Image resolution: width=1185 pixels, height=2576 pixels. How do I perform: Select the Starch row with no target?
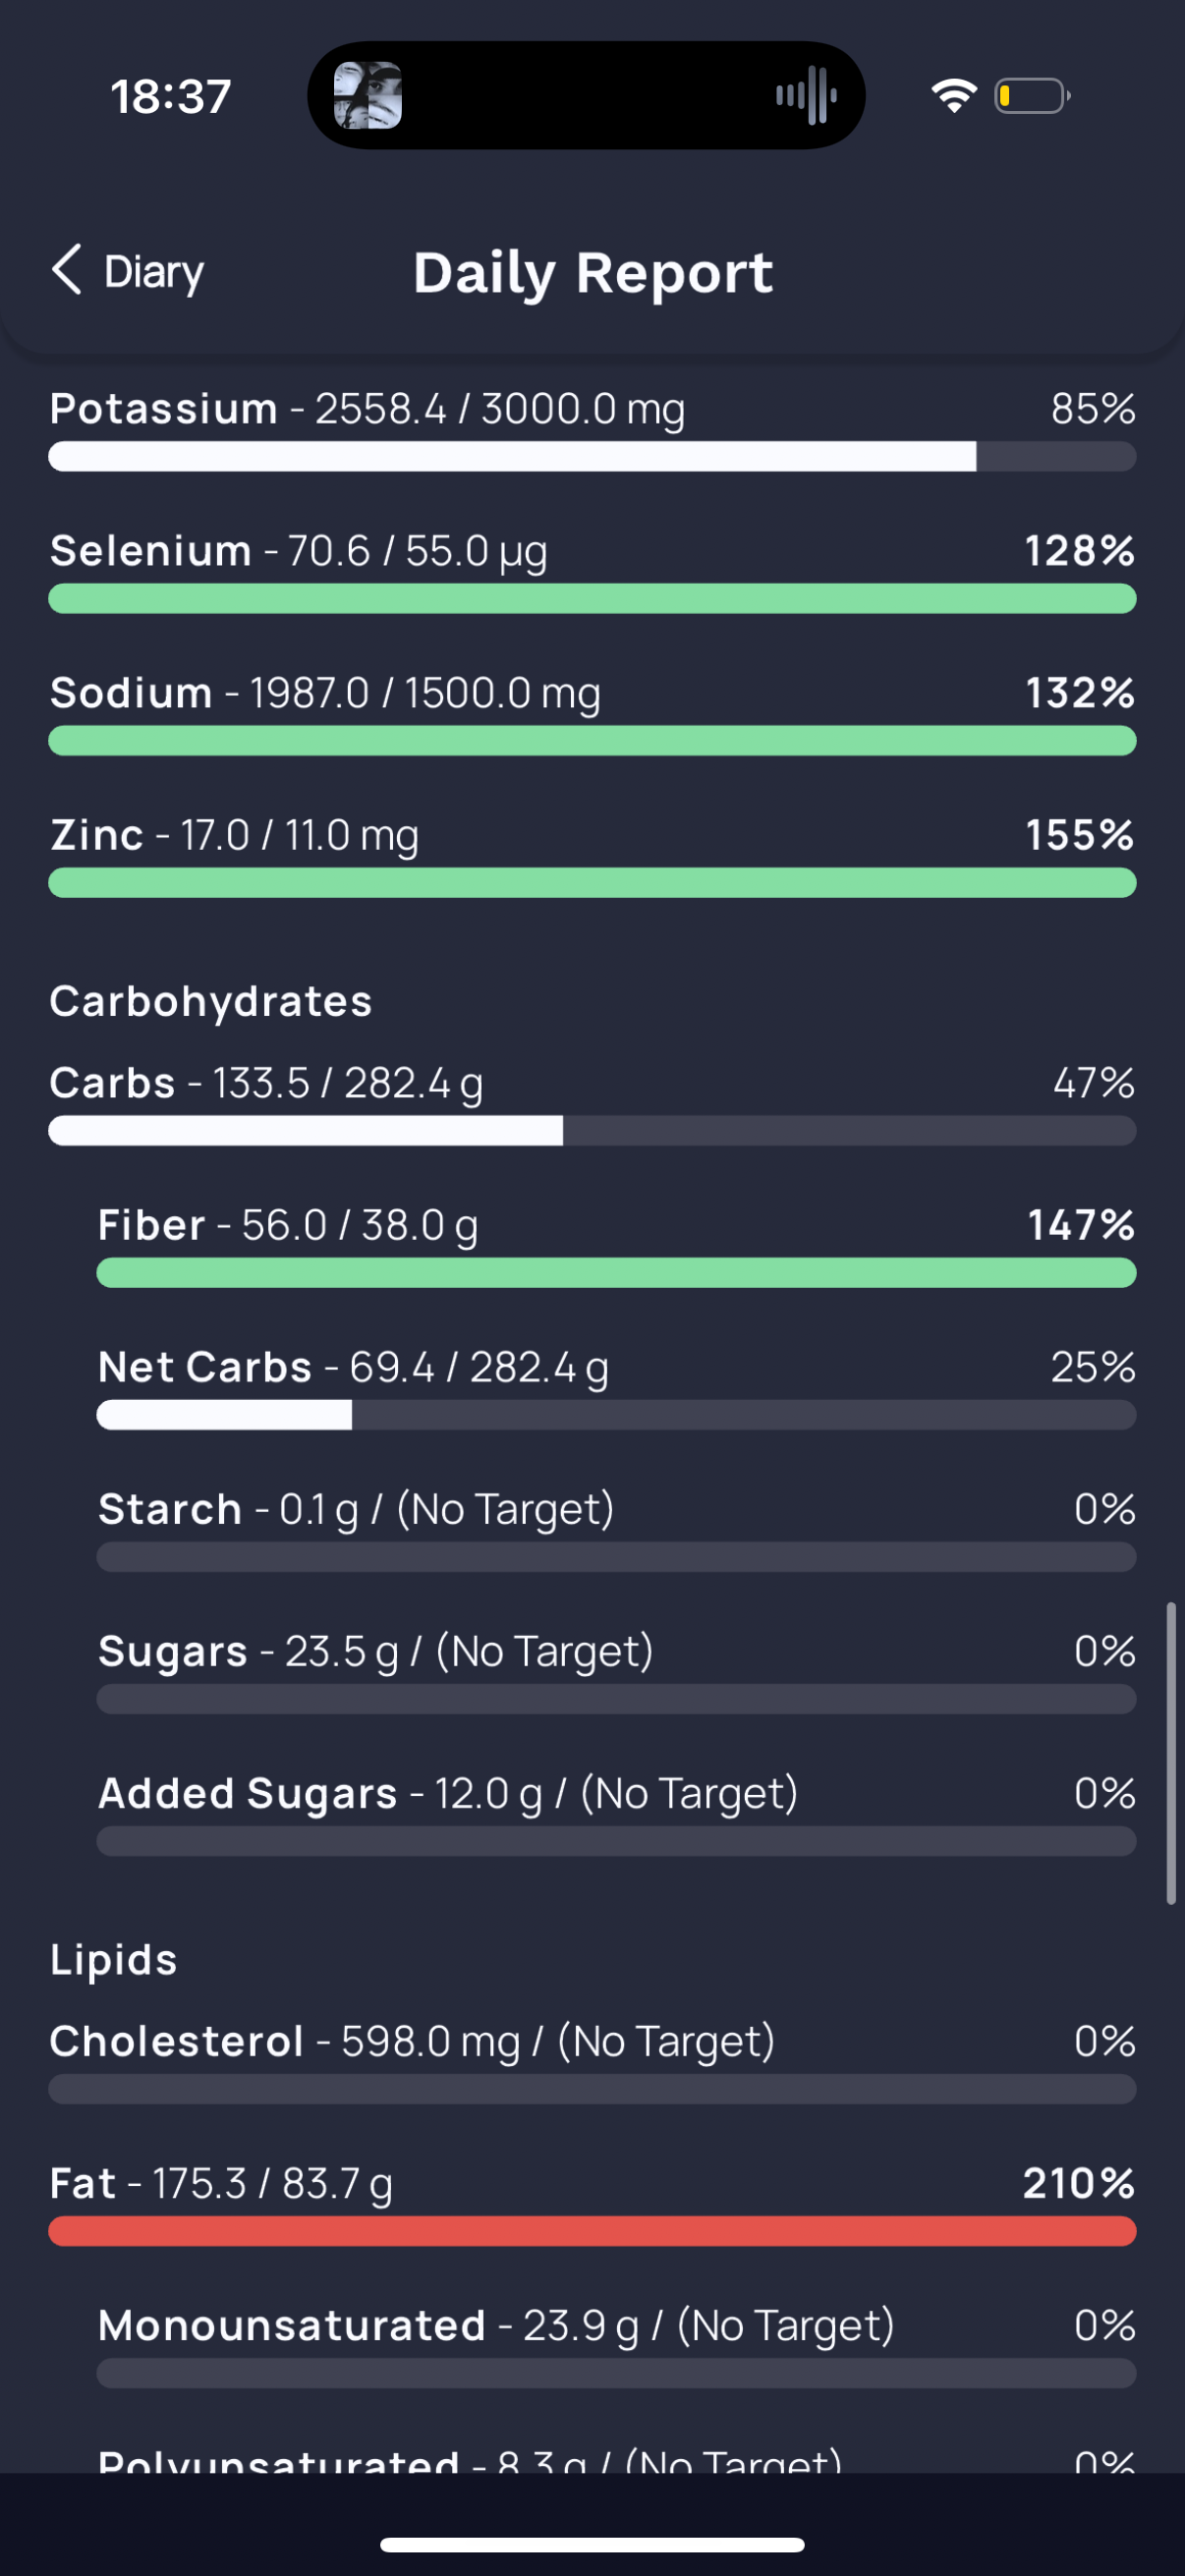click(616, 1530)
